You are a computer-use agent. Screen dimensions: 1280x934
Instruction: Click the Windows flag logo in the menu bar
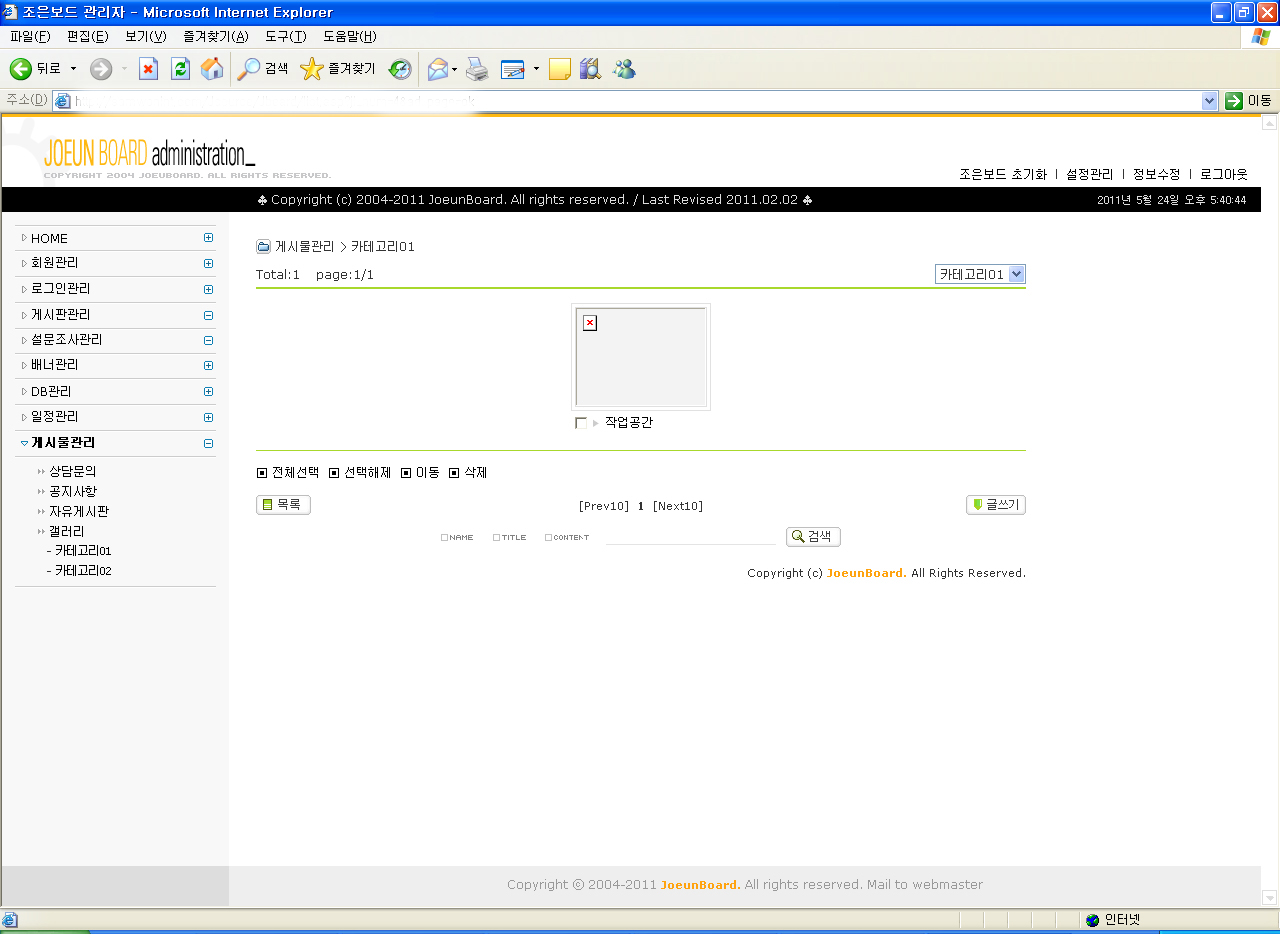click(1261, 36)
